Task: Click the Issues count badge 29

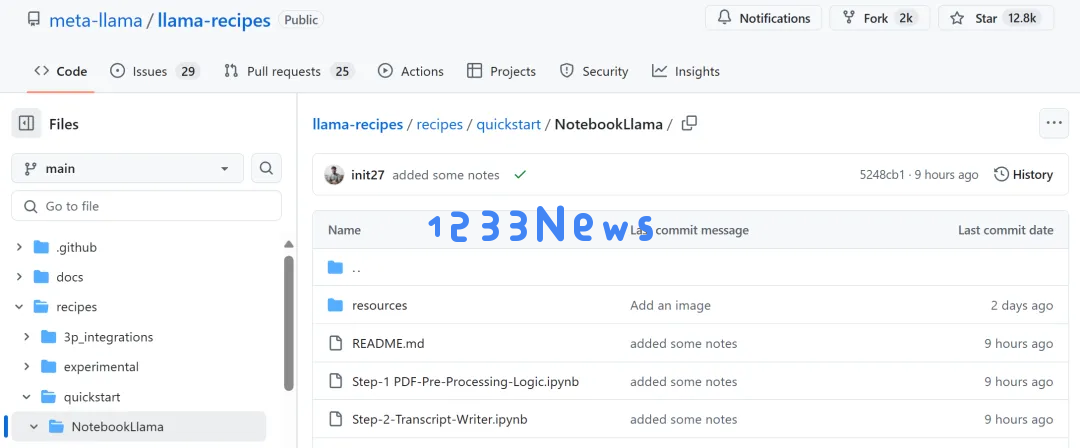Action: 187,71
